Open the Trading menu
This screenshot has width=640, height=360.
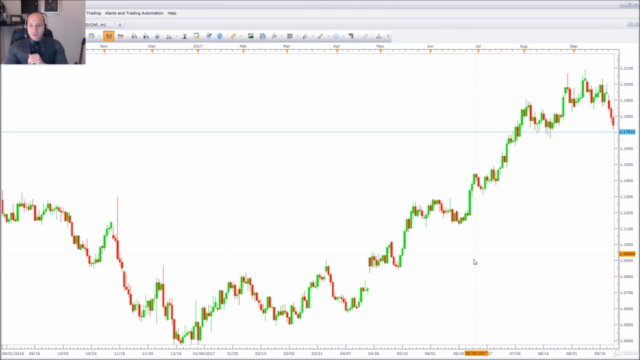[93, 13]
